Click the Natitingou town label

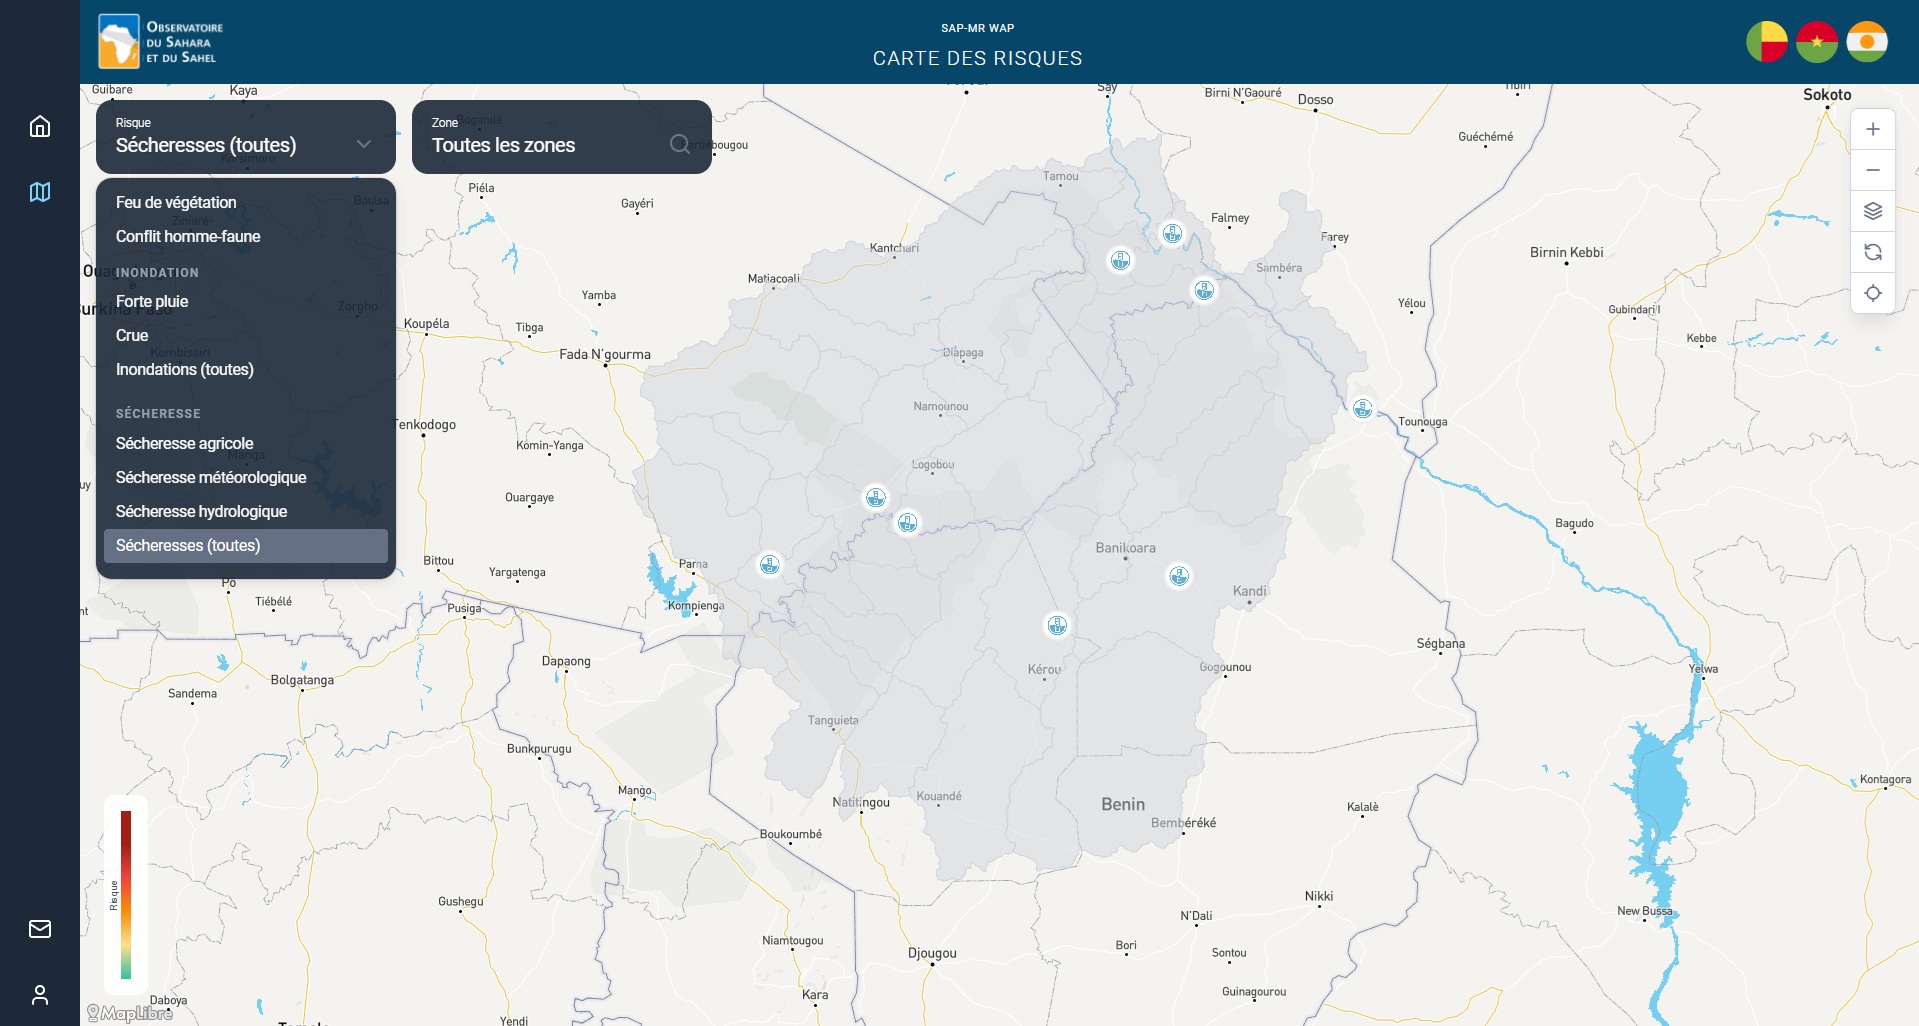[x=861, y=802]
